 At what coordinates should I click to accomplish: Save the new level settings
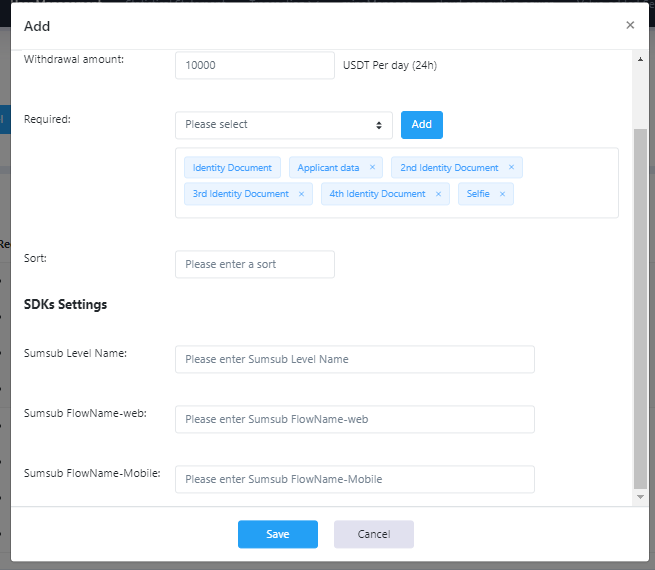tap(278, 534)
